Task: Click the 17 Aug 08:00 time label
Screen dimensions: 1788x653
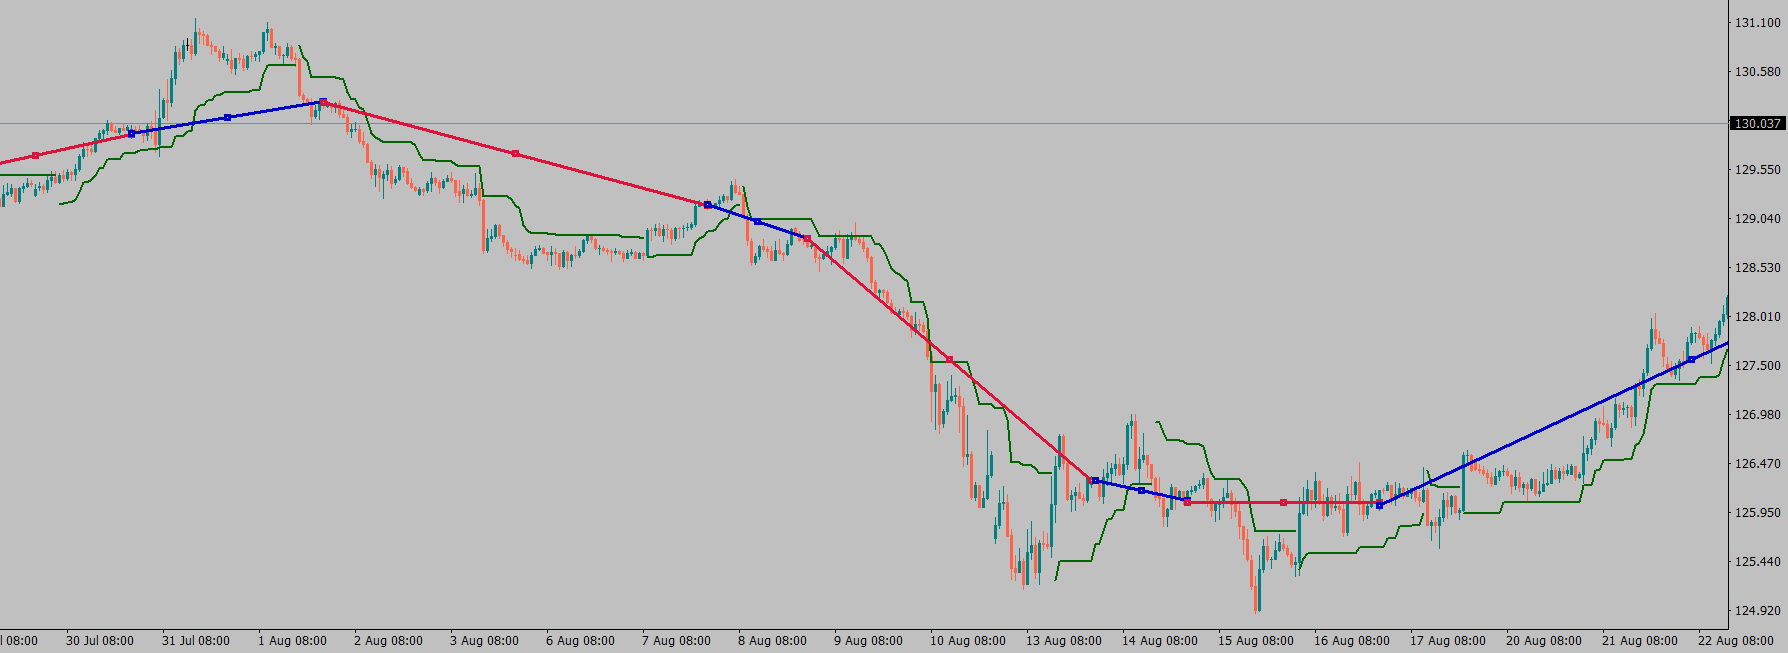Action: (1448, 641)
